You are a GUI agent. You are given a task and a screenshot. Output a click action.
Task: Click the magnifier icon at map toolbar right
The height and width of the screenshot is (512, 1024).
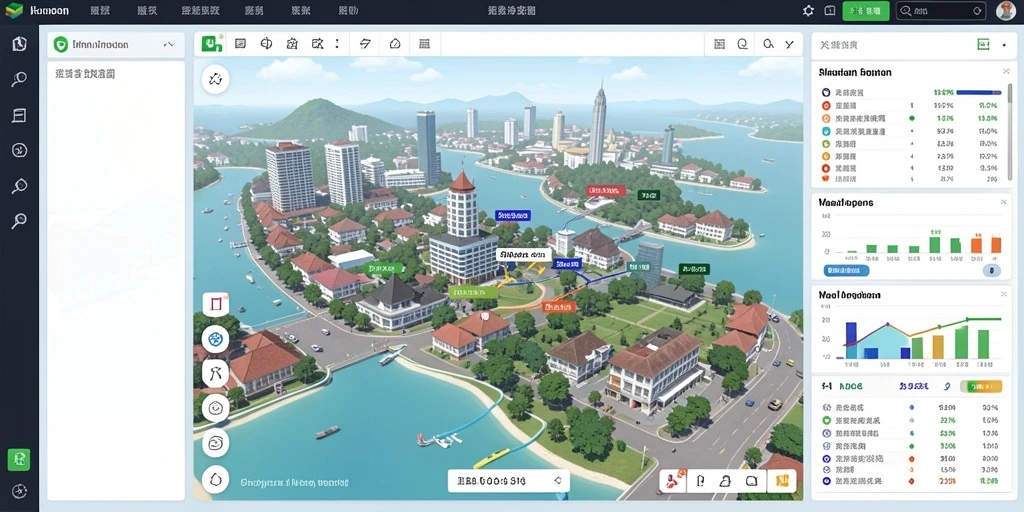(768, 44)
